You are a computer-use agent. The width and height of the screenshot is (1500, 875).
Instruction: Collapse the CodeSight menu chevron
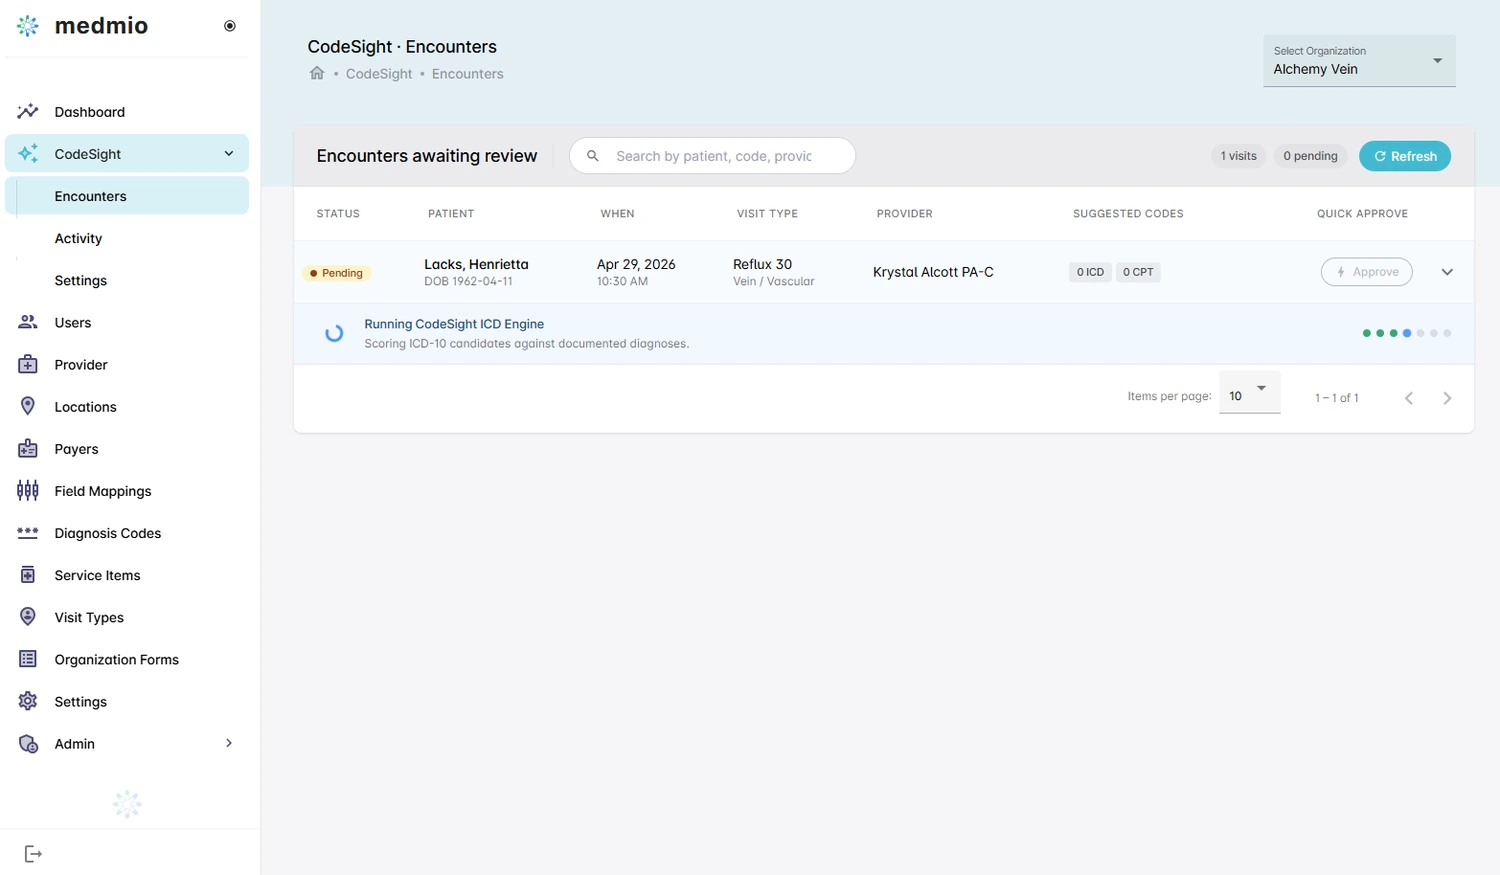pyautogui.click(x=229, y=153)
